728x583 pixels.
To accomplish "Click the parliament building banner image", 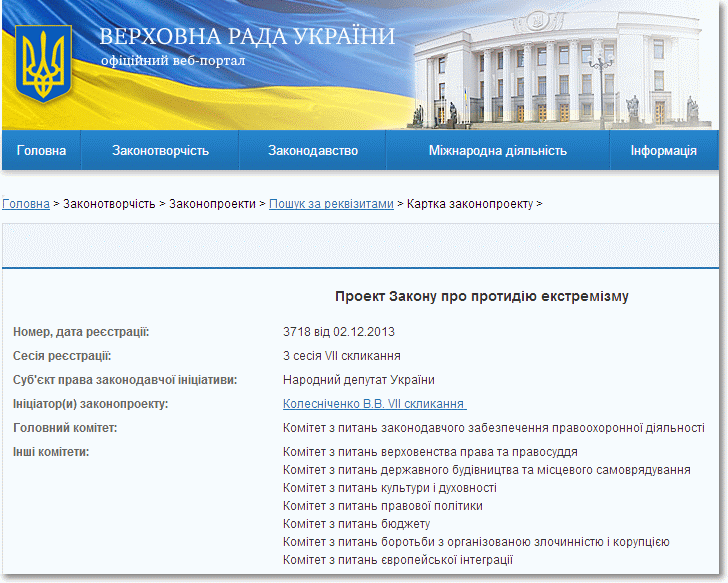I will (560, 68).
